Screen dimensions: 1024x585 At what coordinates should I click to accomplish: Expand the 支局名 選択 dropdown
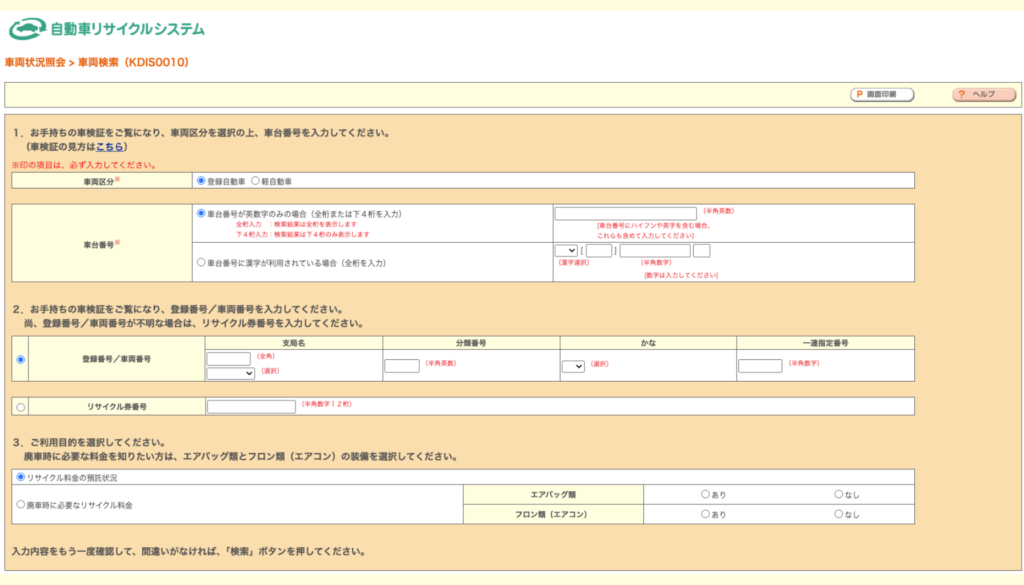coord(230,373)
